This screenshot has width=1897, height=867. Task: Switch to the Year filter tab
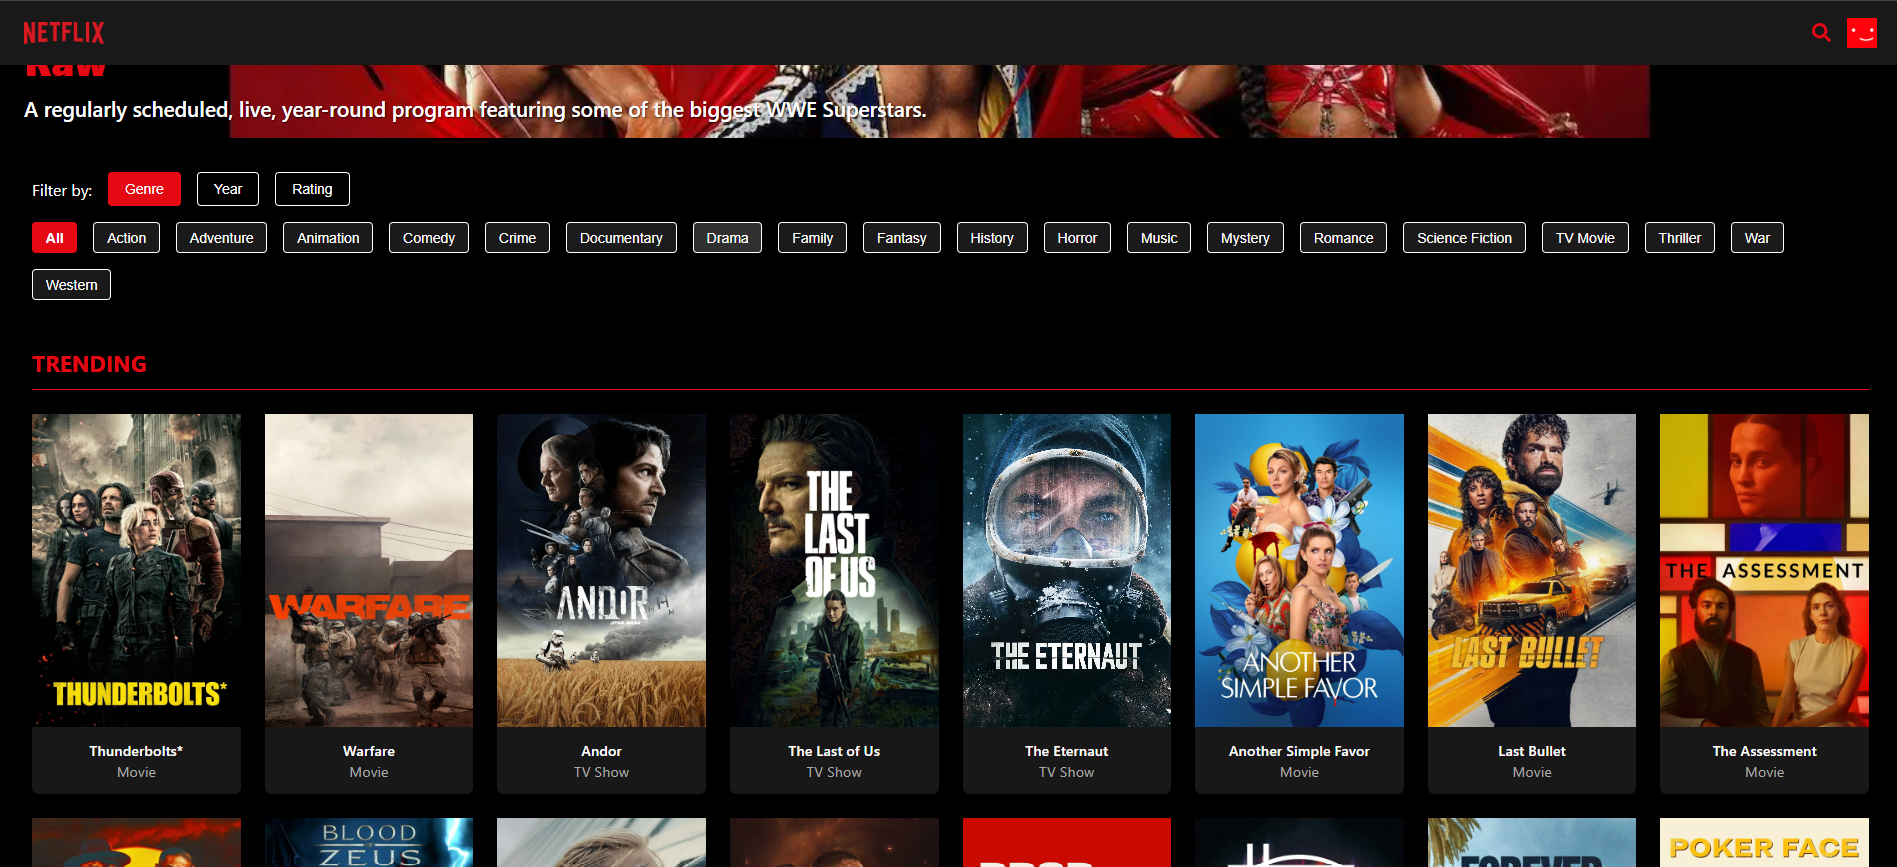pyautogui.click(x=228, y=189)
